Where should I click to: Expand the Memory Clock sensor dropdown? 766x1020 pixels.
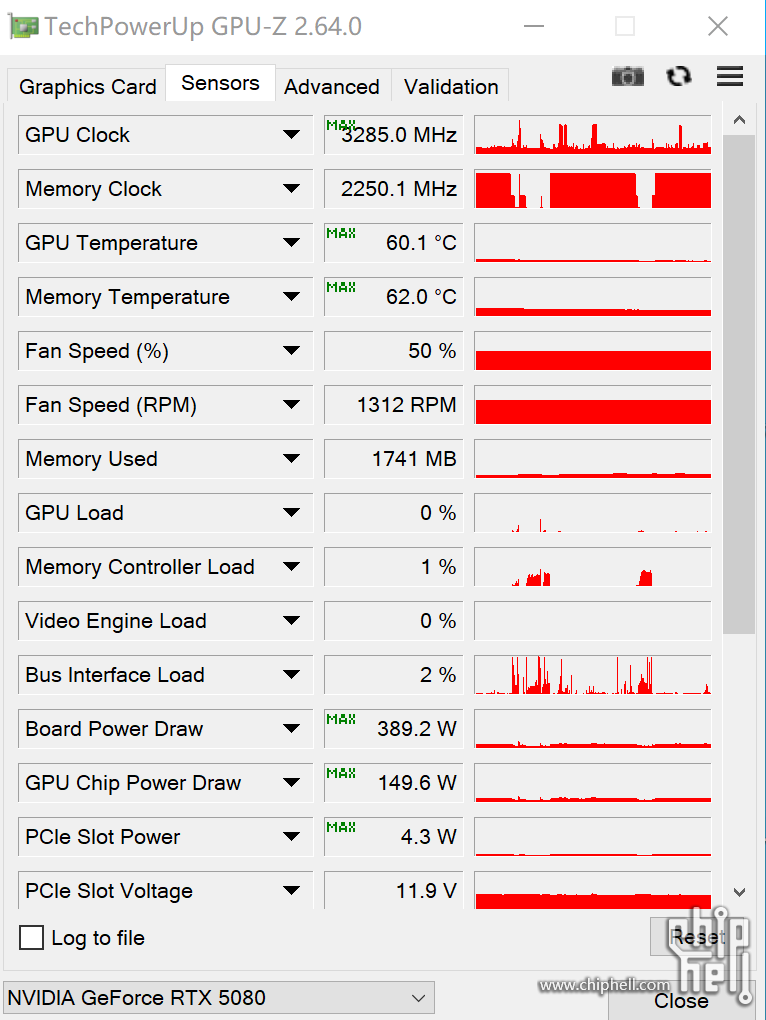[x=291, y=189]
